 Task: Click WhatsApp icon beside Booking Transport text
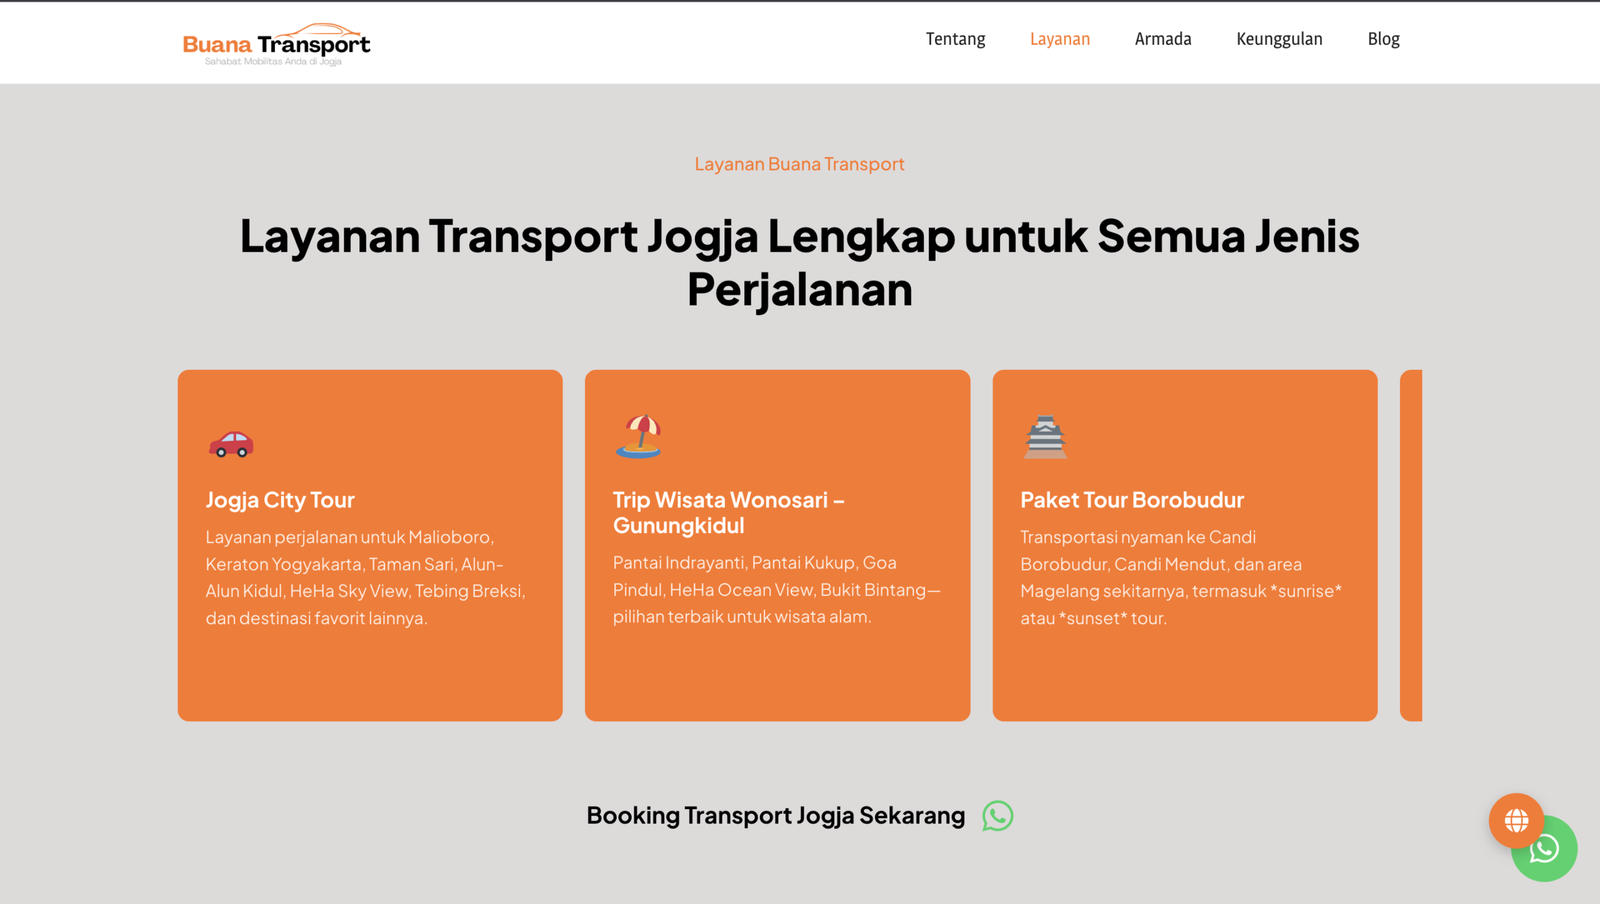tap(997, 816)
